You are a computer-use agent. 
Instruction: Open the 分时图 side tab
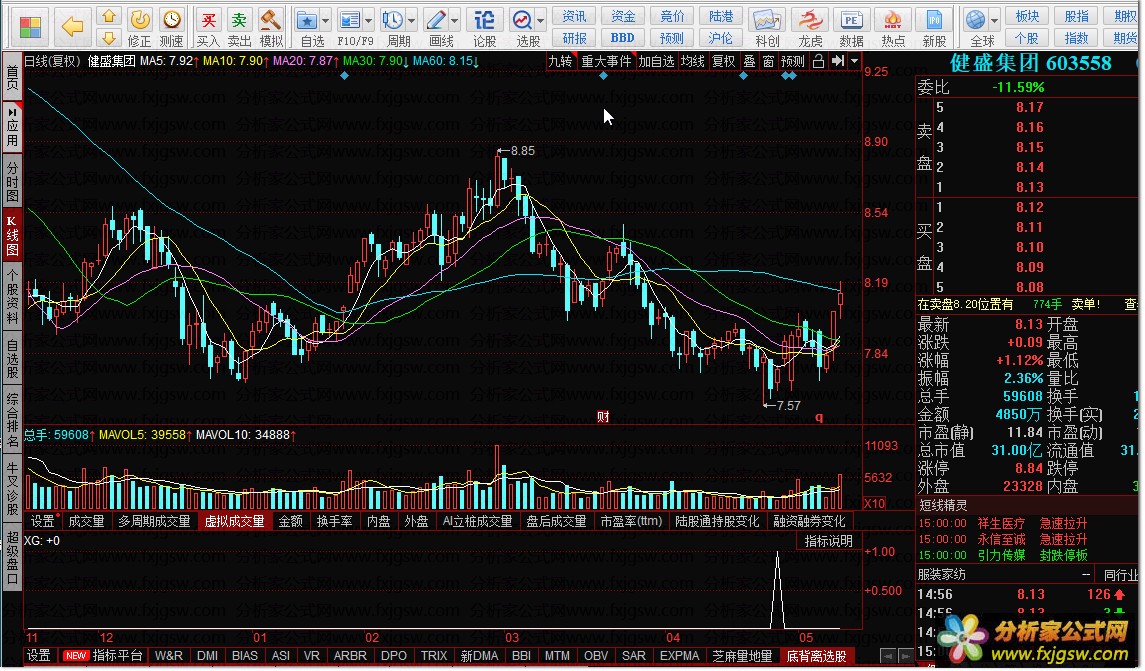12,182
